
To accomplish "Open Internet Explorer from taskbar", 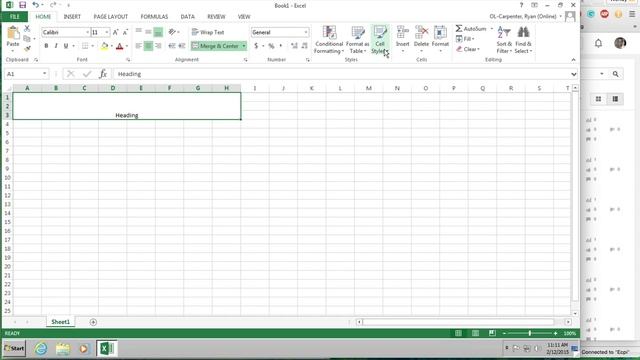I will (x=41, y=348).
